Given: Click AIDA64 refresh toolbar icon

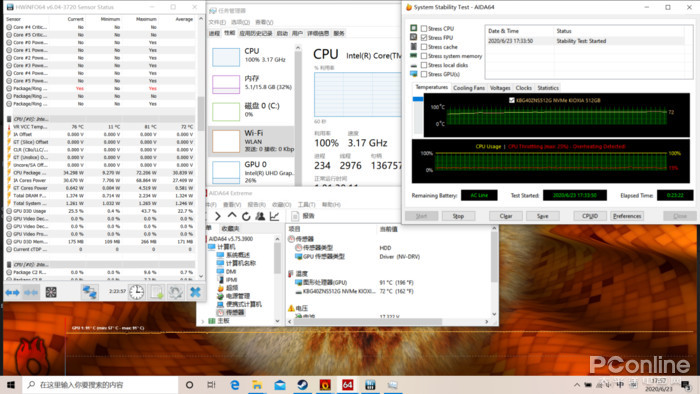Looking at the screenshot, I should click(x=246, y=216).
